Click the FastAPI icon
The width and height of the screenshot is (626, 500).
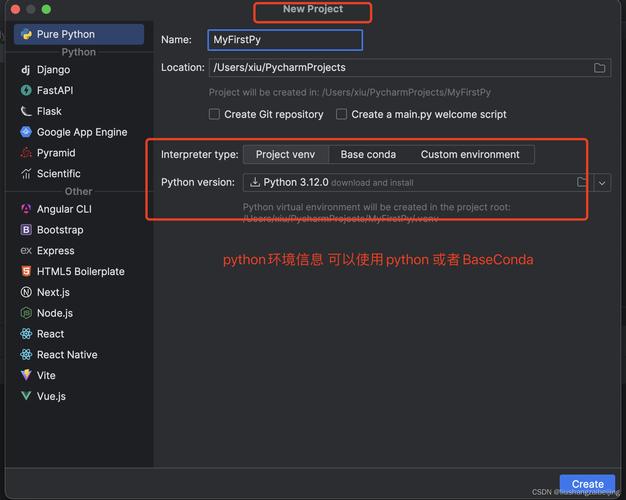(x=26, y=91)
